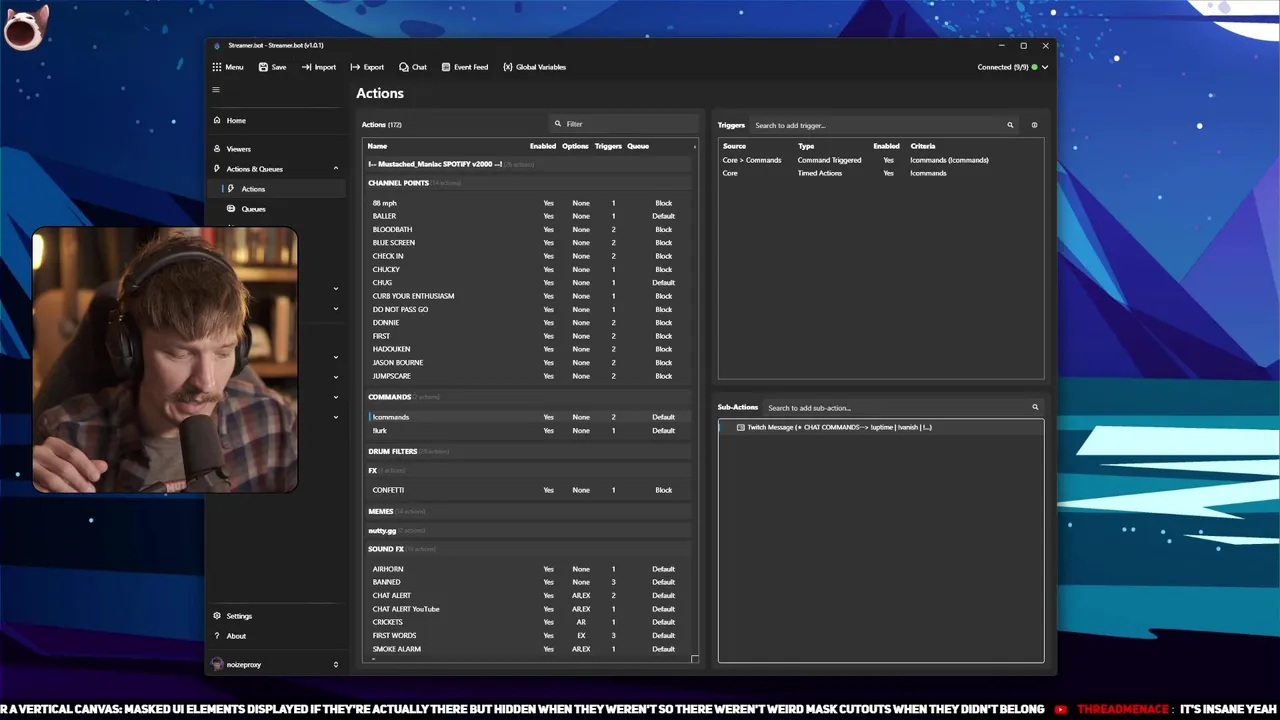Image resolution: width=1280 pixels, height=720 pixels.
Task: Select the Actions sidebar sub-item
Action: click(x=276, y=189)
